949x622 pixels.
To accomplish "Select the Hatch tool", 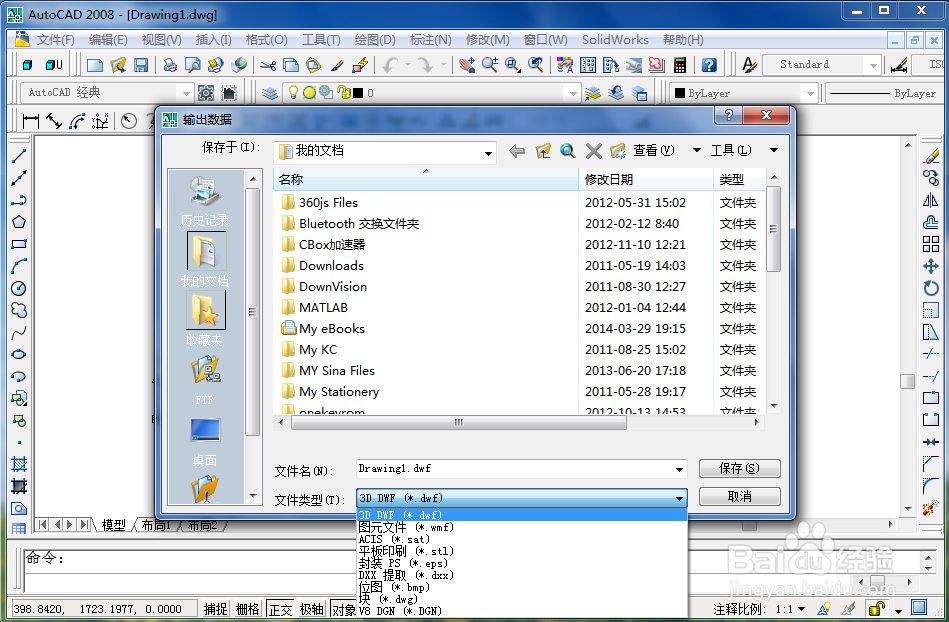I will [19, 465].
